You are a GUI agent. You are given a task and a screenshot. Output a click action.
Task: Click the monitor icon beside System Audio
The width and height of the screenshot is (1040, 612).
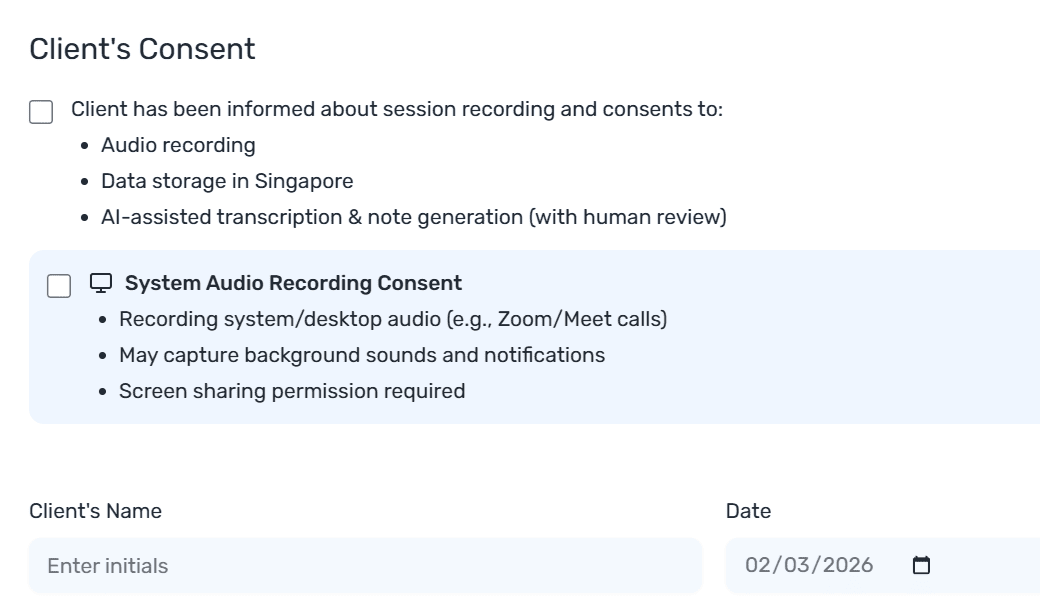tap(100, 283)
